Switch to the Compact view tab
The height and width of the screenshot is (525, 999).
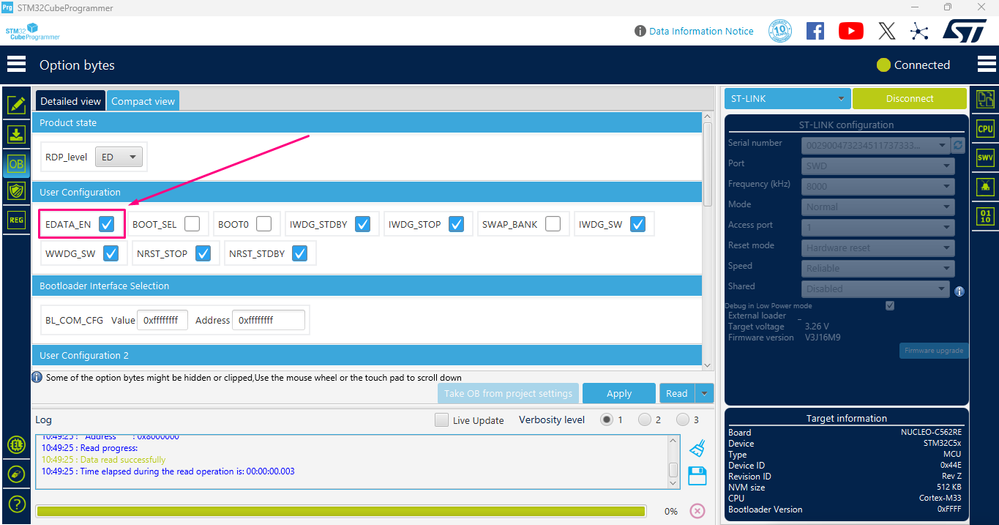pos(143,101)
